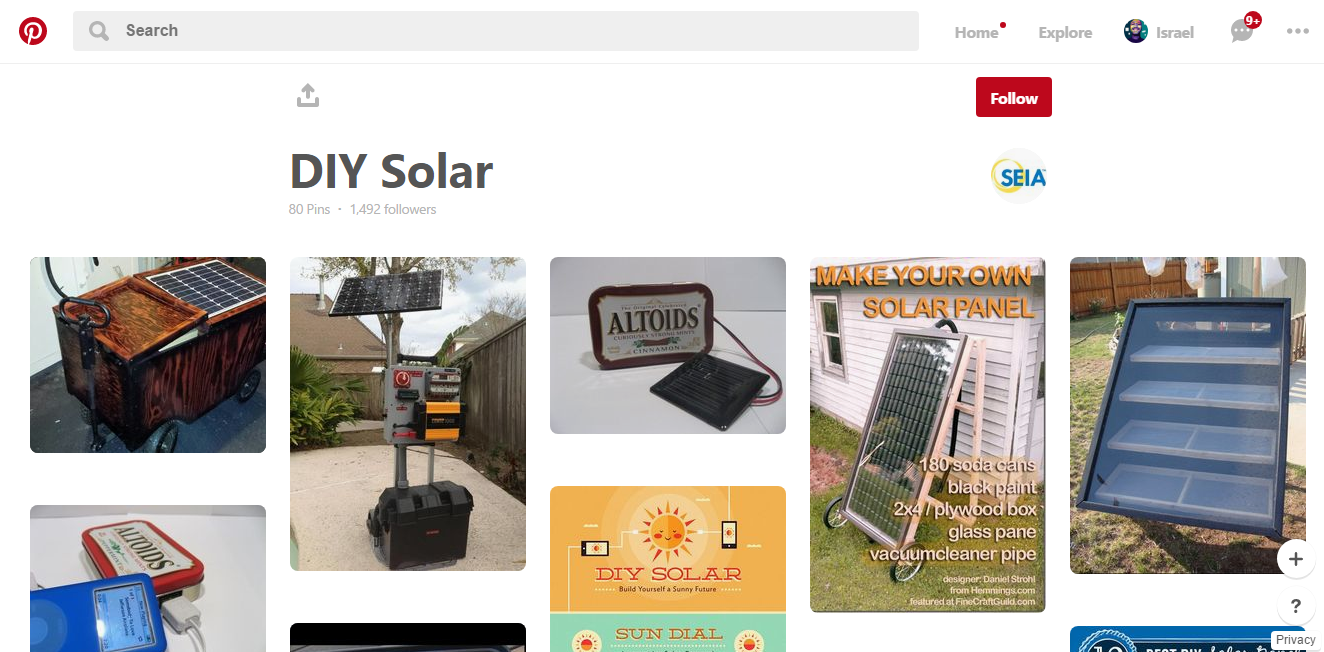
Task: Open the Make Your Own Solar Panel pin
Action: (x=928, y=435)
